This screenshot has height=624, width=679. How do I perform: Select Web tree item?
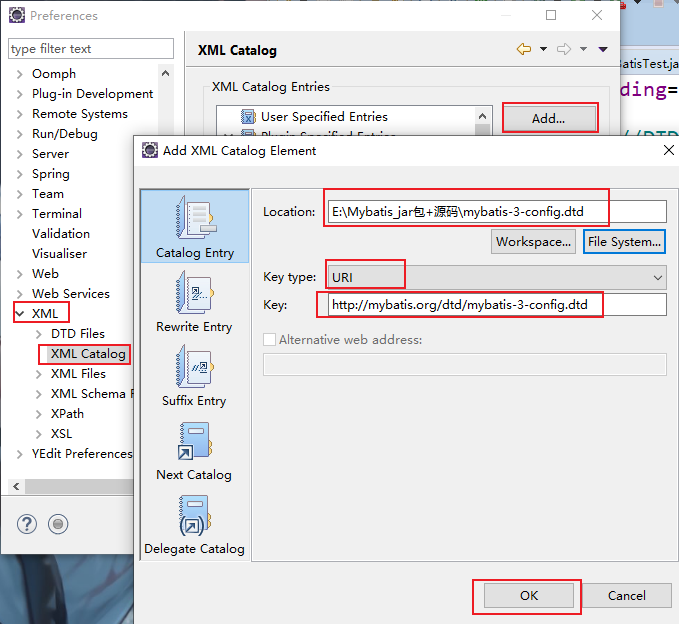click(45, 274)
